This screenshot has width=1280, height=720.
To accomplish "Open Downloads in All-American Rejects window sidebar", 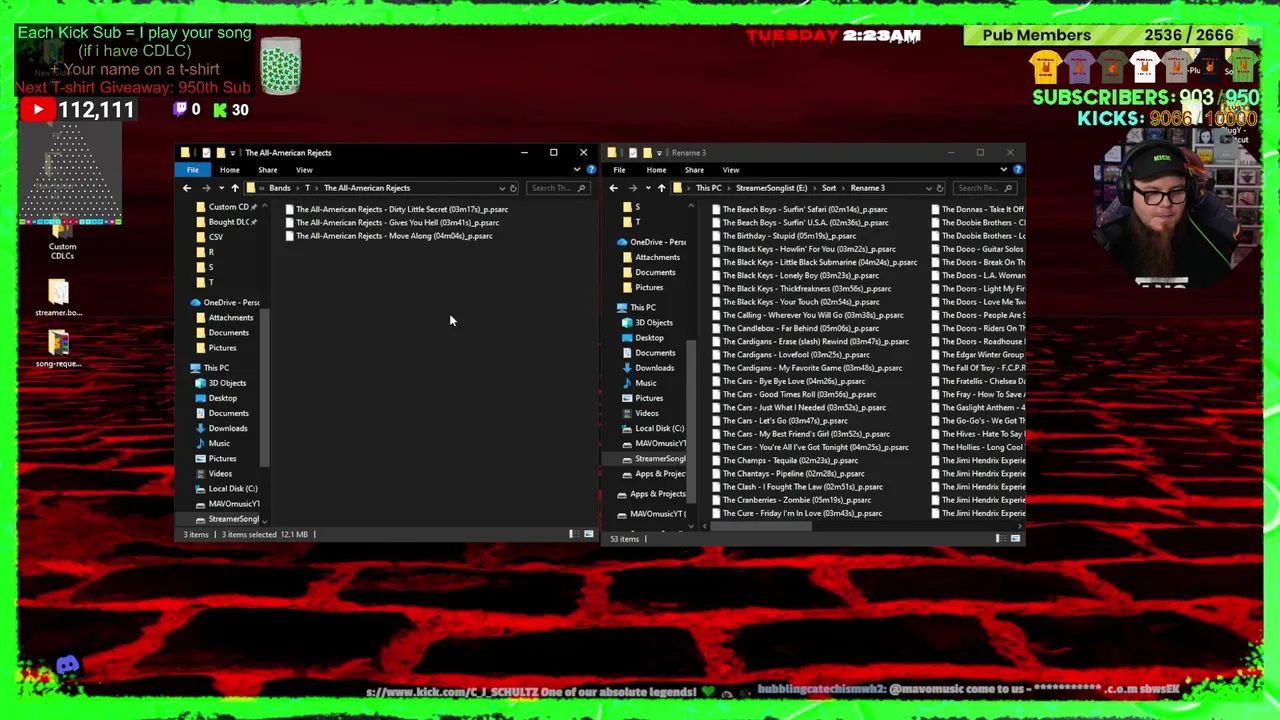I will coord(227,428).
